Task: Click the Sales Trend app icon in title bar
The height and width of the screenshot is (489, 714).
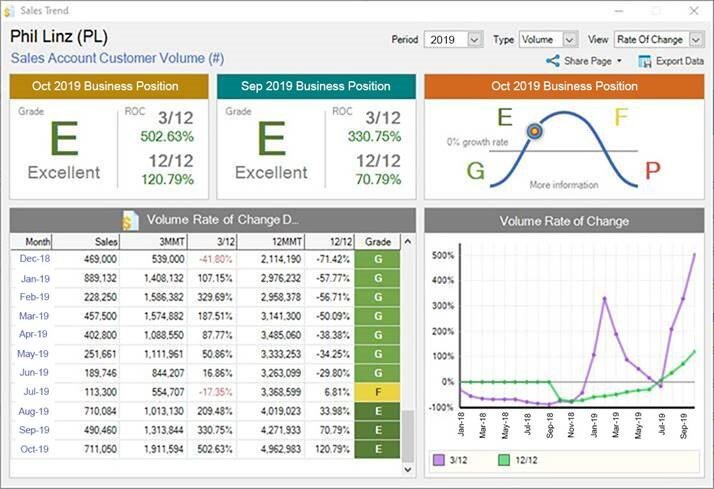Action: click(10, 10)
